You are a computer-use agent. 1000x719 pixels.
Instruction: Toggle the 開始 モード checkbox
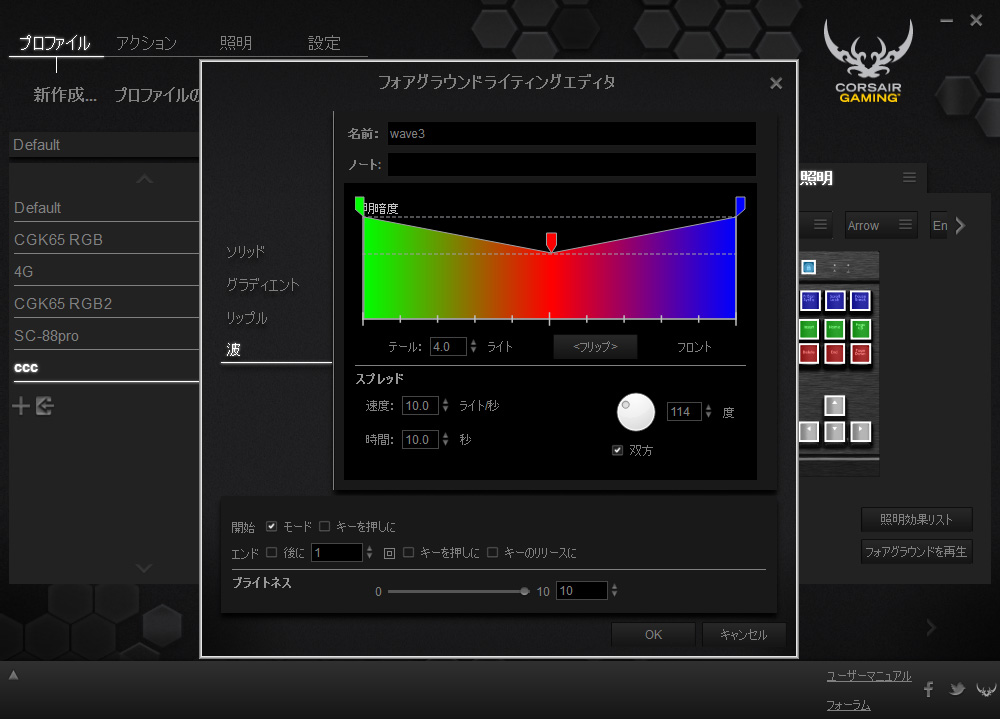(272, 526)
